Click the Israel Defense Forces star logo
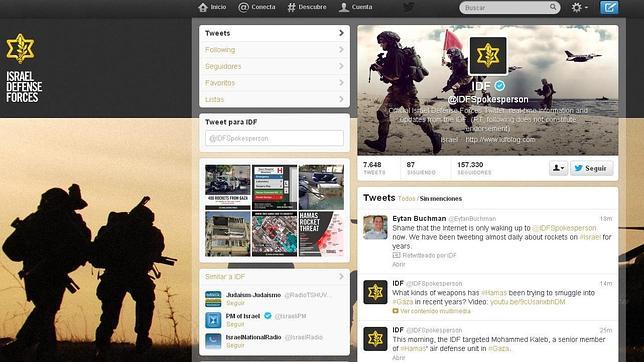Image resolution: width=644 pixels, height=362 pixels. click(20, 49)
